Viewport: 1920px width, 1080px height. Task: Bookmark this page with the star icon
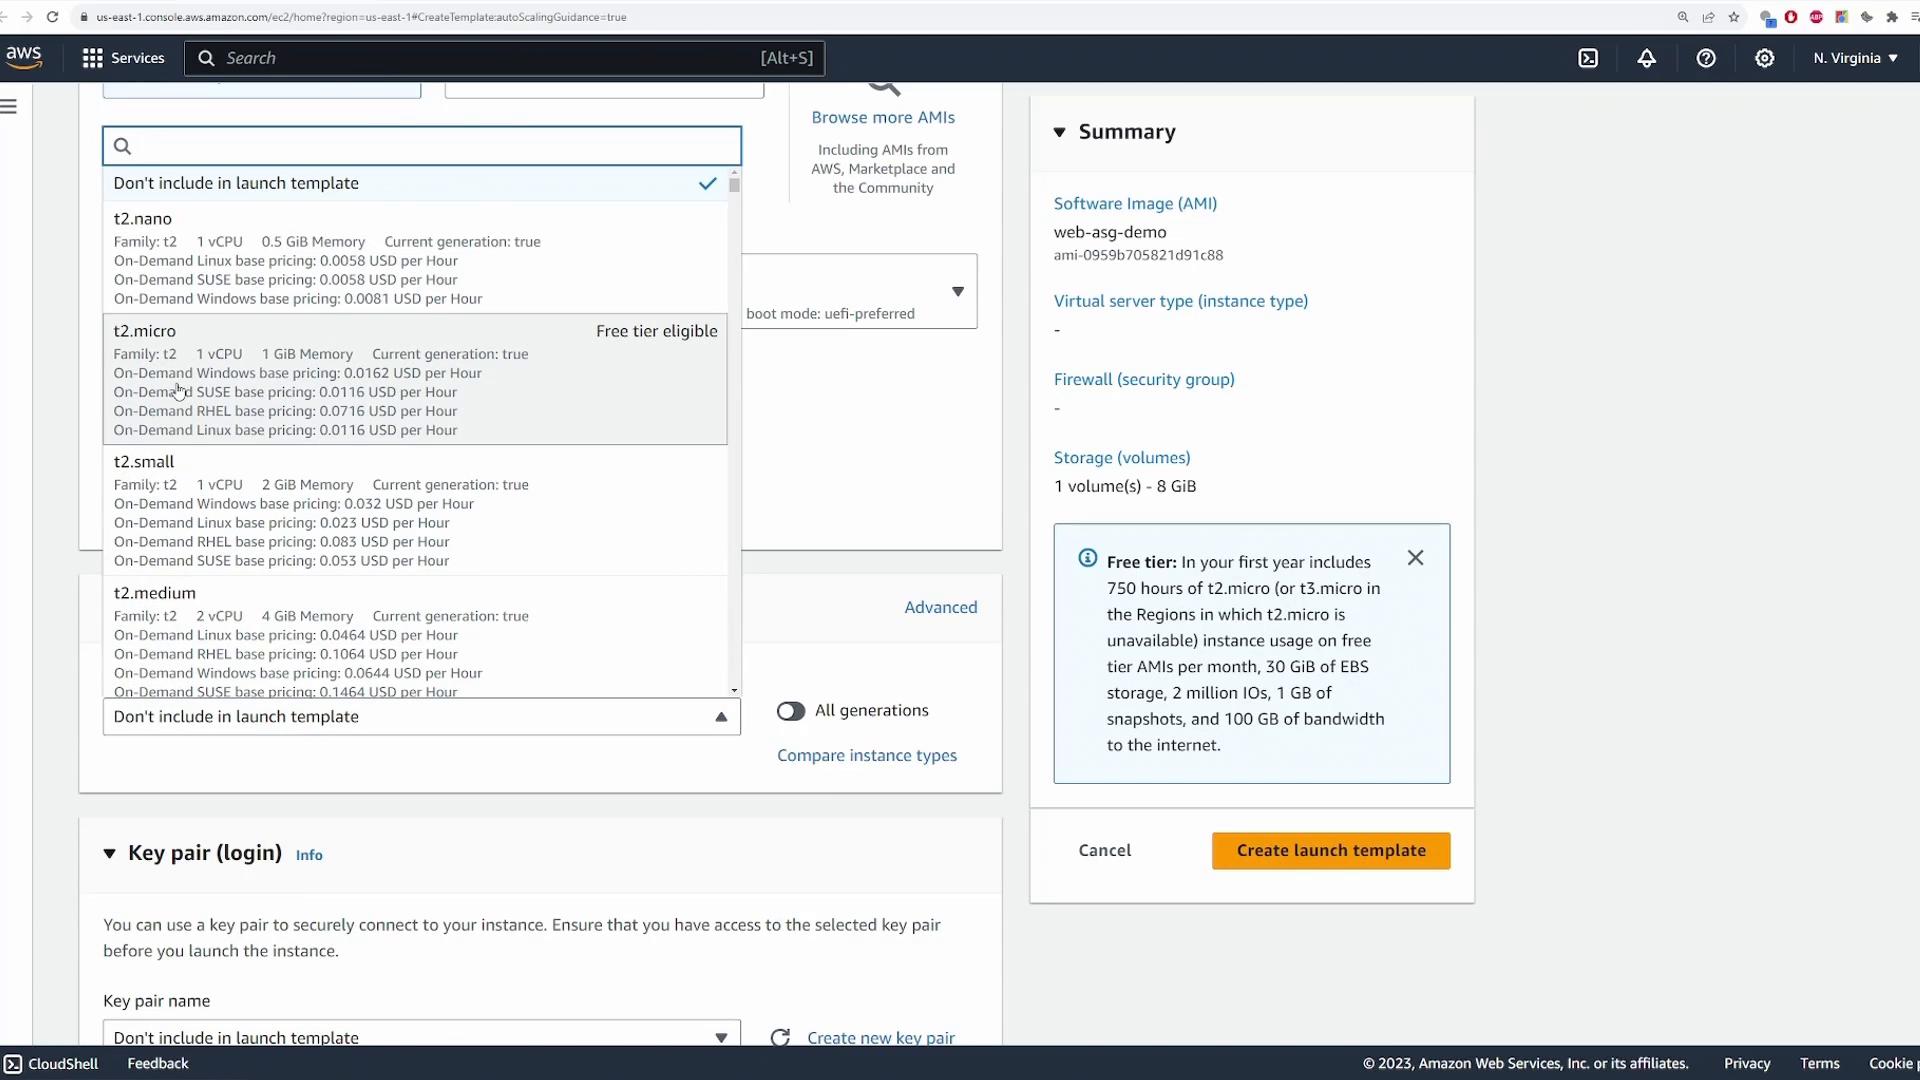pos(1734,17)
